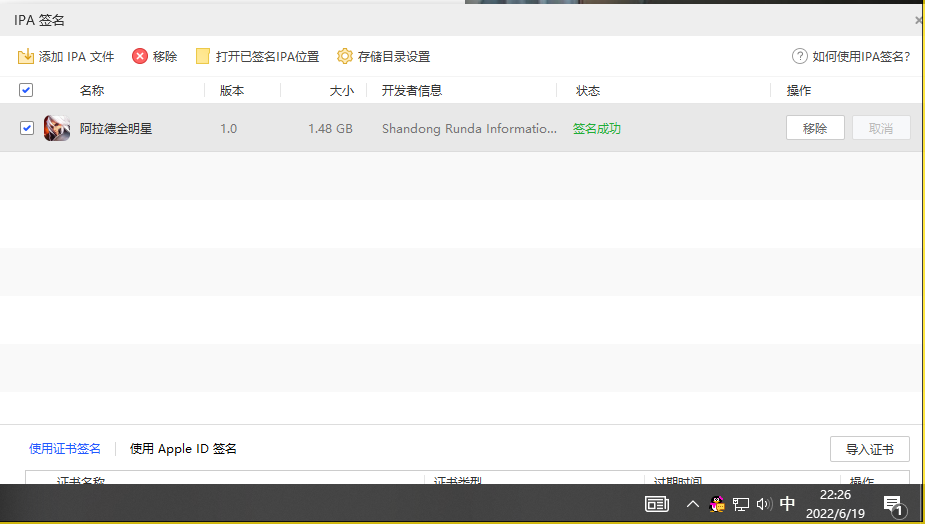The height and width of the screenshot is (524, 925).
Task: Click the 导入证书 button
Action: click(x=869, y=449)
